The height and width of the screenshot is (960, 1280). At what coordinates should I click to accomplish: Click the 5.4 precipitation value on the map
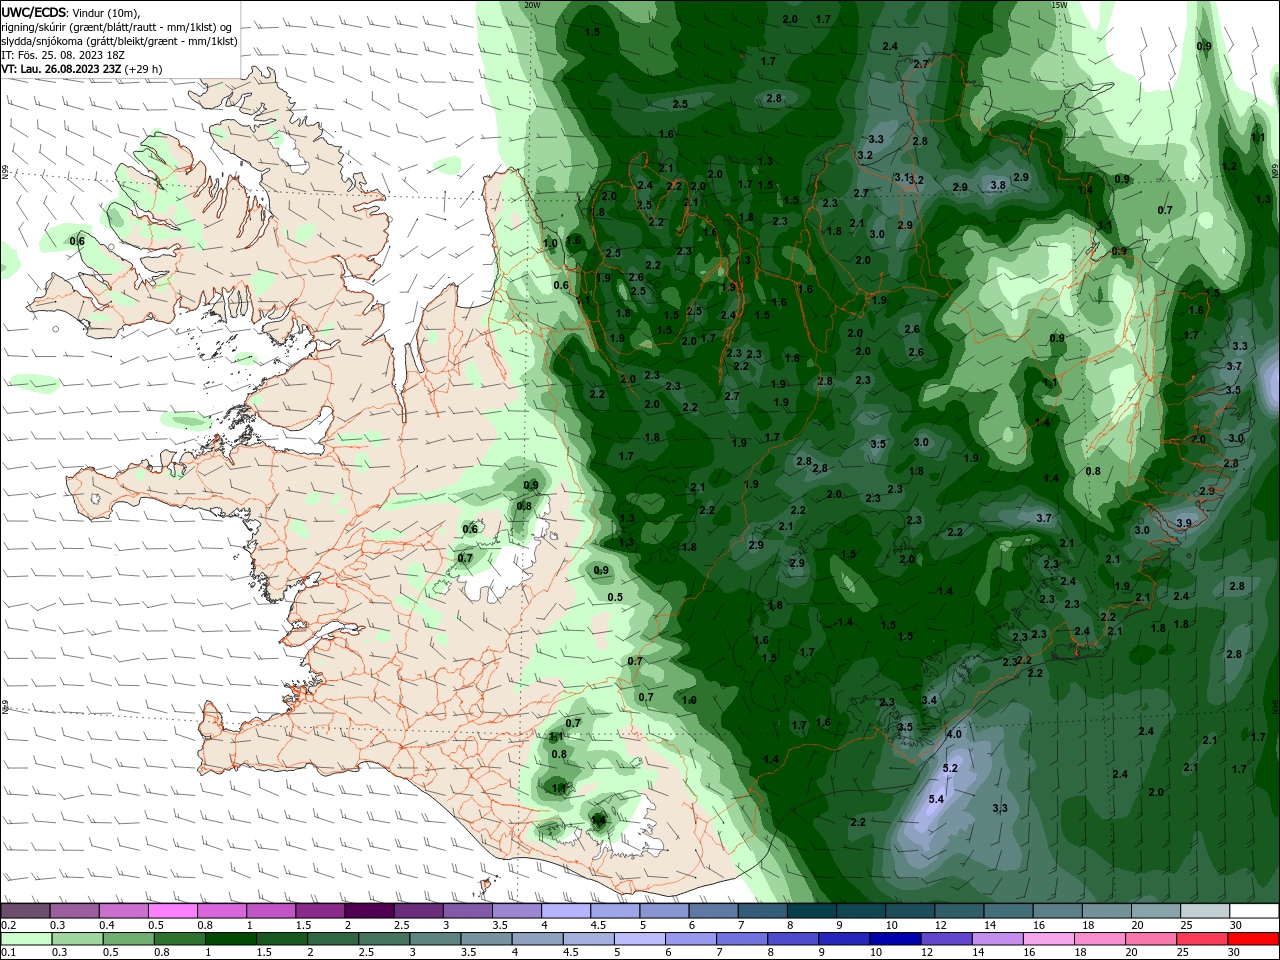point(936,799)
